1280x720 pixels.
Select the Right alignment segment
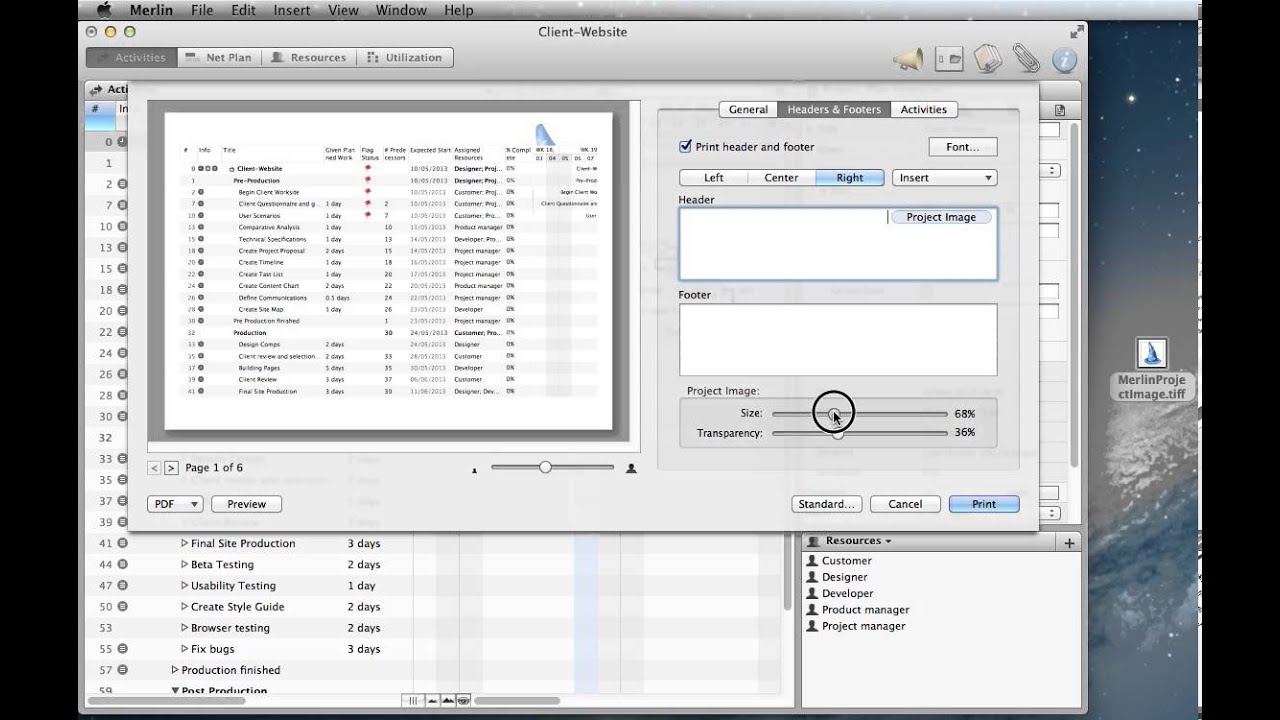point(850,178)
